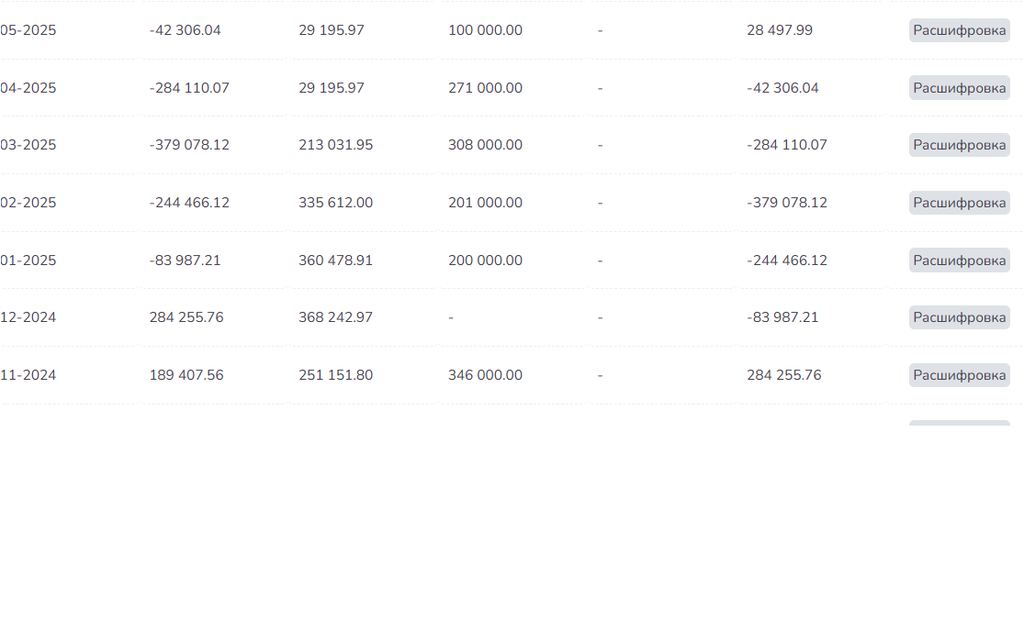Screen dimensions: 1024x643
Task: Click the 346 000.00 value
Action: (x=485, y=375)
